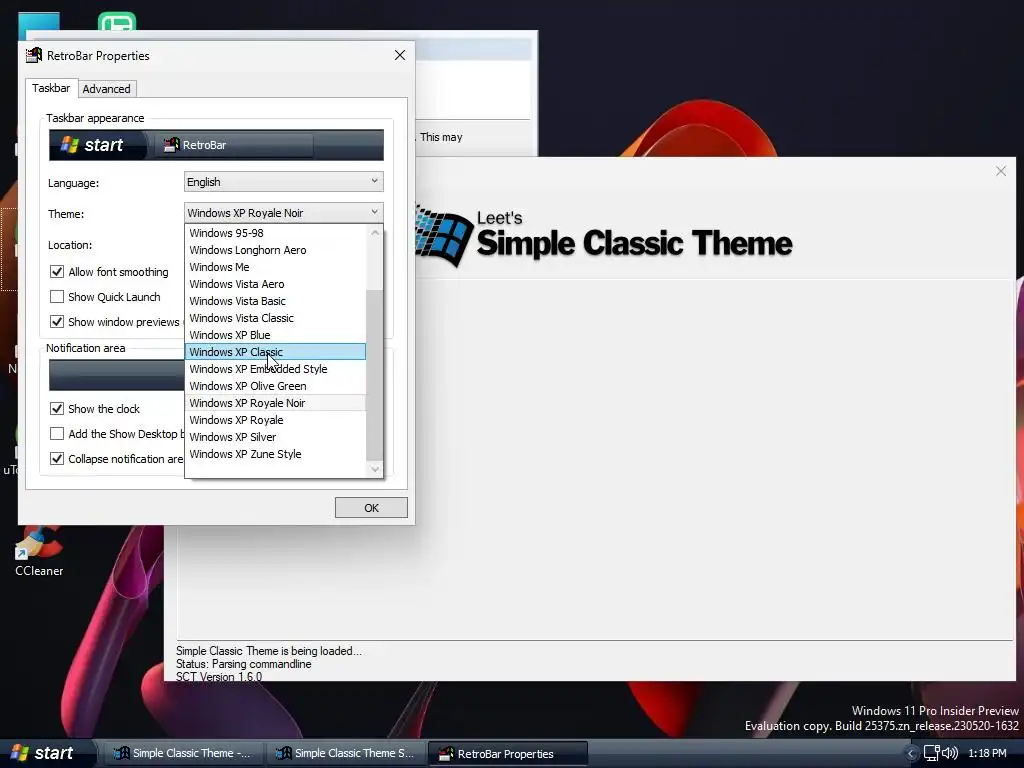Click RetroBar item in taskbar preview

point(234,145)
